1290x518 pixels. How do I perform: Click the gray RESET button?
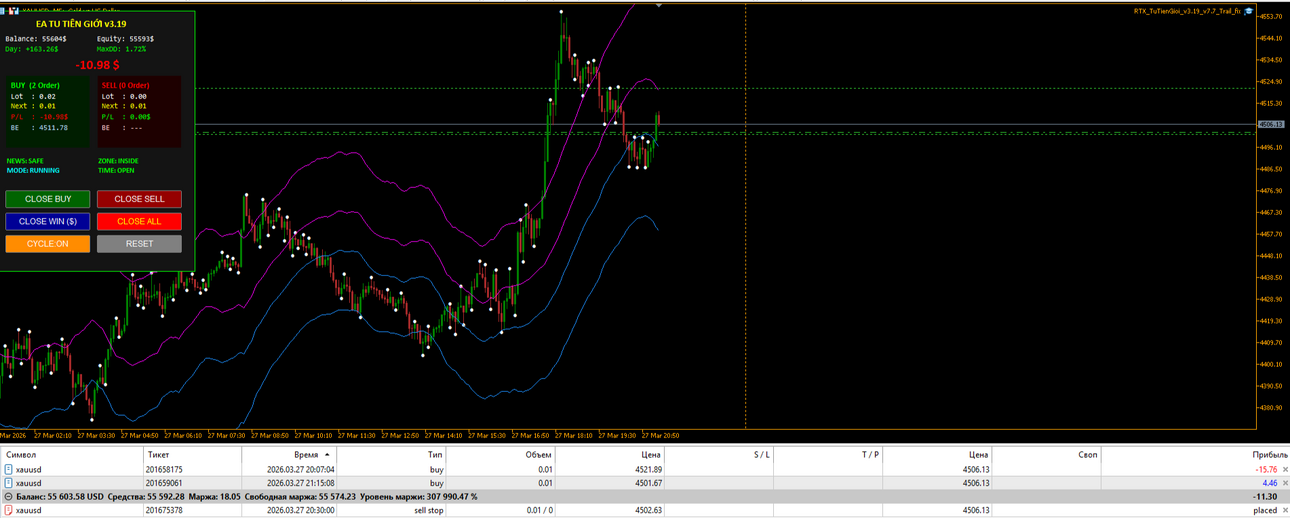click(x=139, y=244)
